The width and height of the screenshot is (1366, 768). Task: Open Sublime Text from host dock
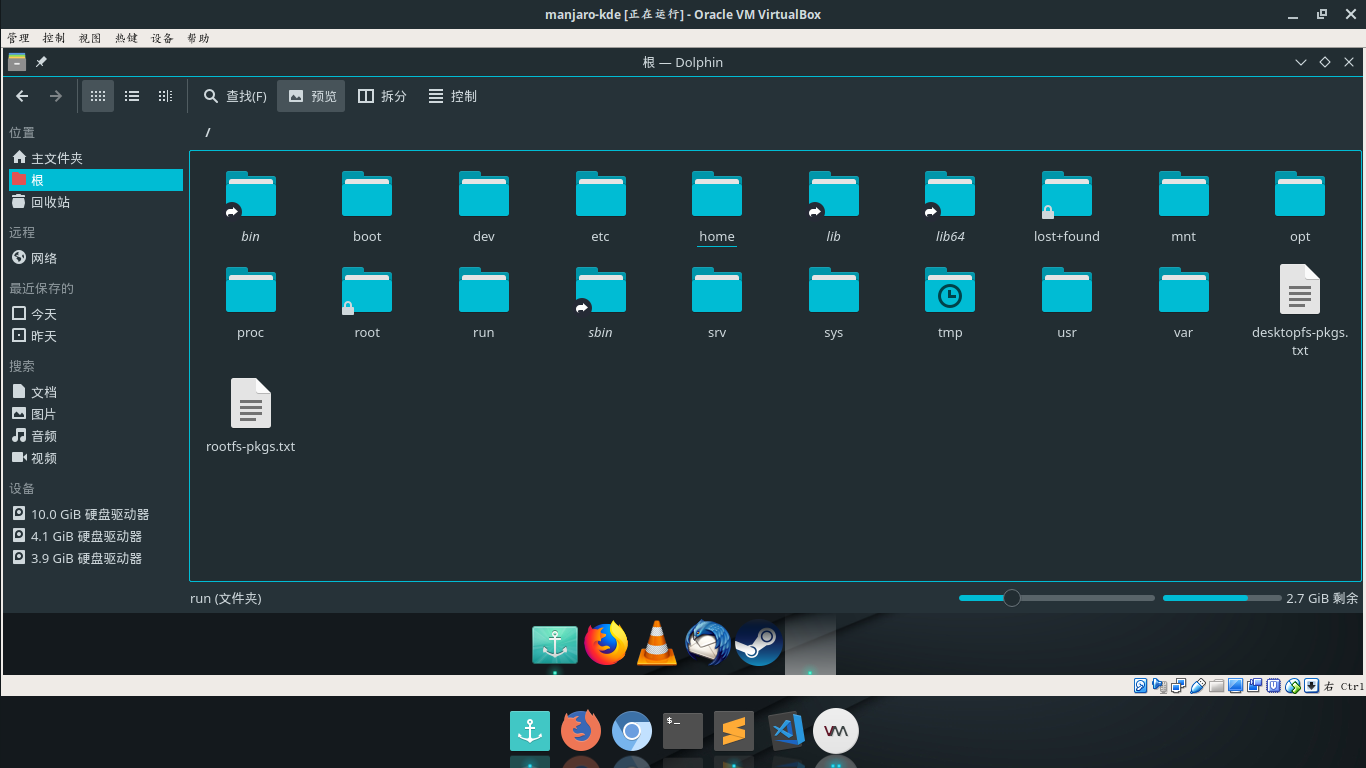click(x=734, y=731)
